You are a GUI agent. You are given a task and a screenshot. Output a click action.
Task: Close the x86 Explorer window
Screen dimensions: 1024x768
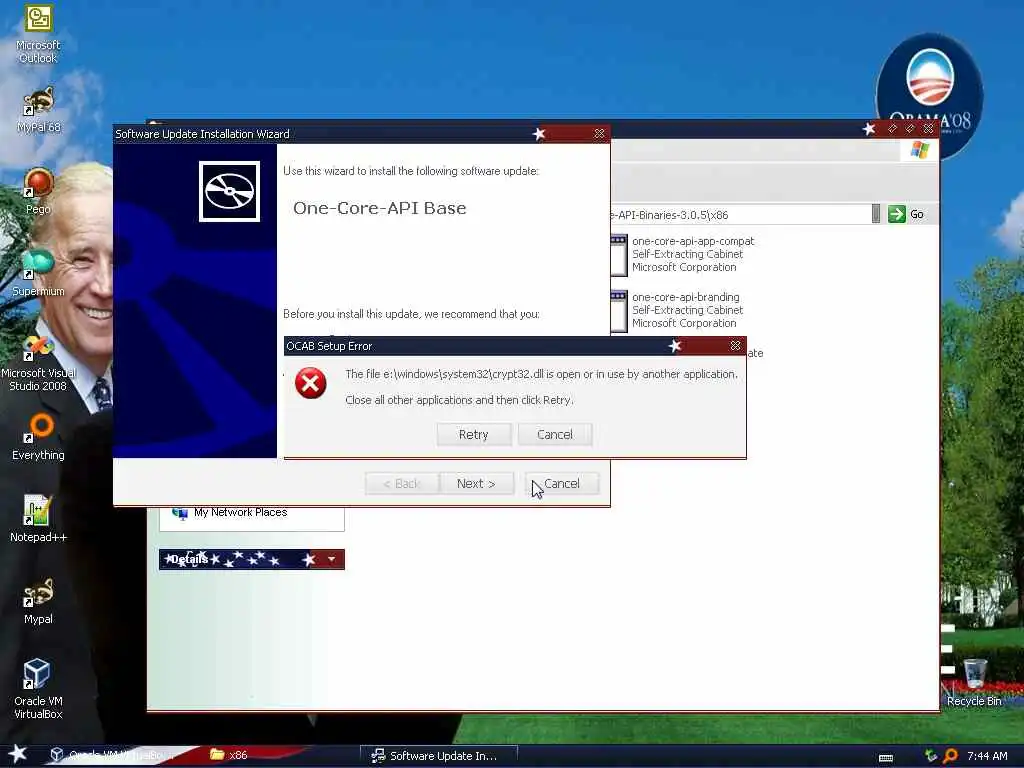(928, 129)
